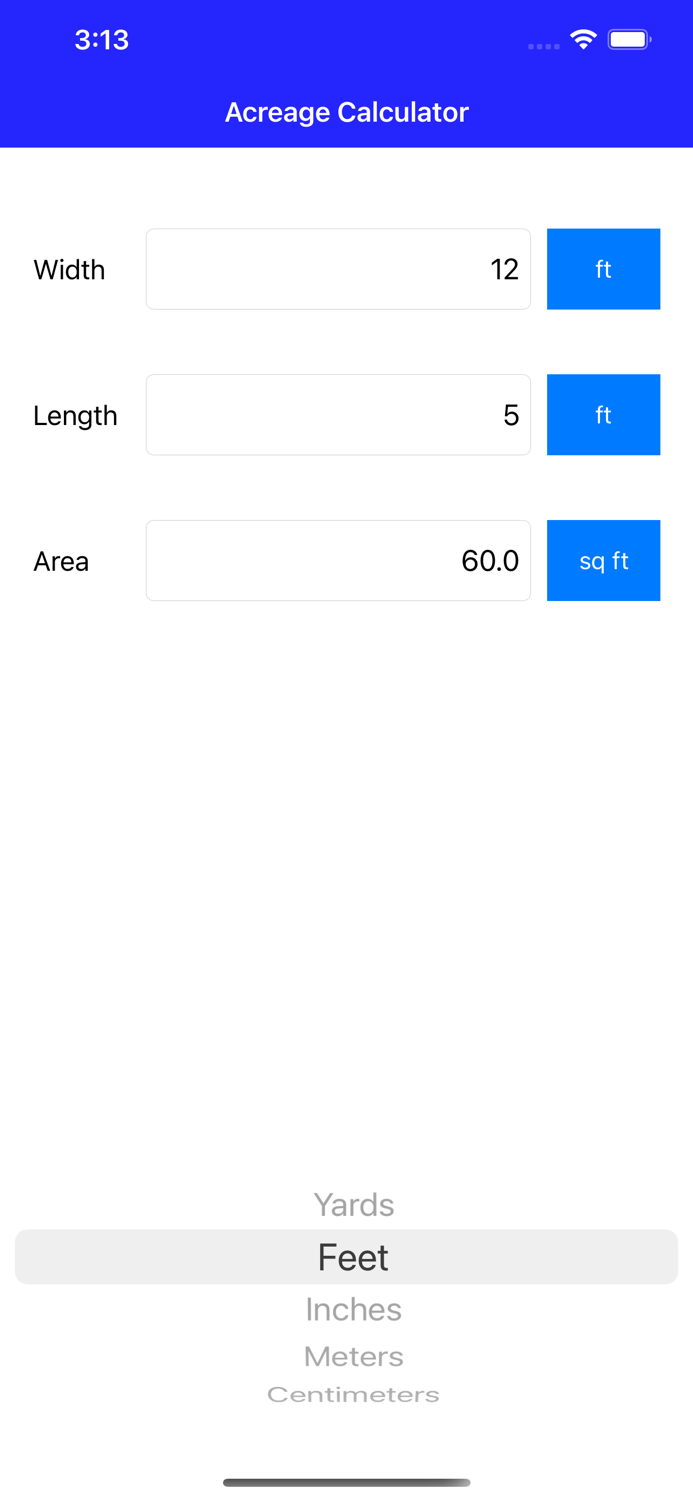Select Centimeters in the unit picker
Image resolution: width=693 pixels, height=1500 pixels.
click(x=353, y=1393)
